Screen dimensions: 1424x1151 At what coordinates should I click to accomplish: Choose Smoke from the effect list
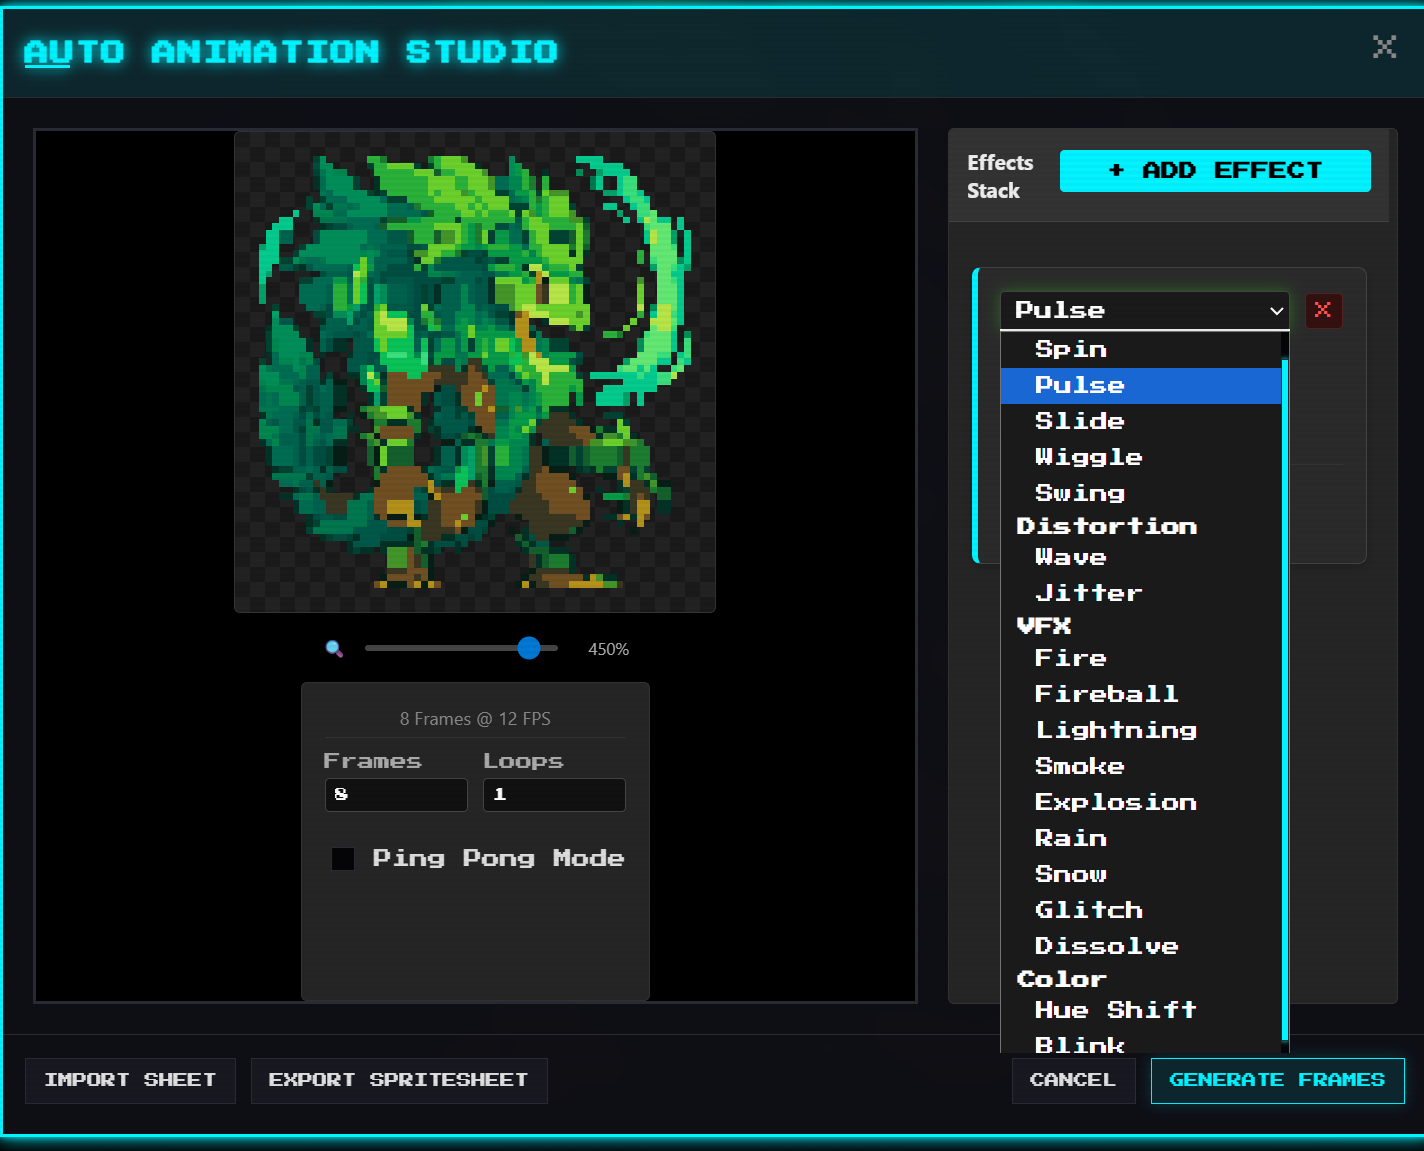(1141, 767)
